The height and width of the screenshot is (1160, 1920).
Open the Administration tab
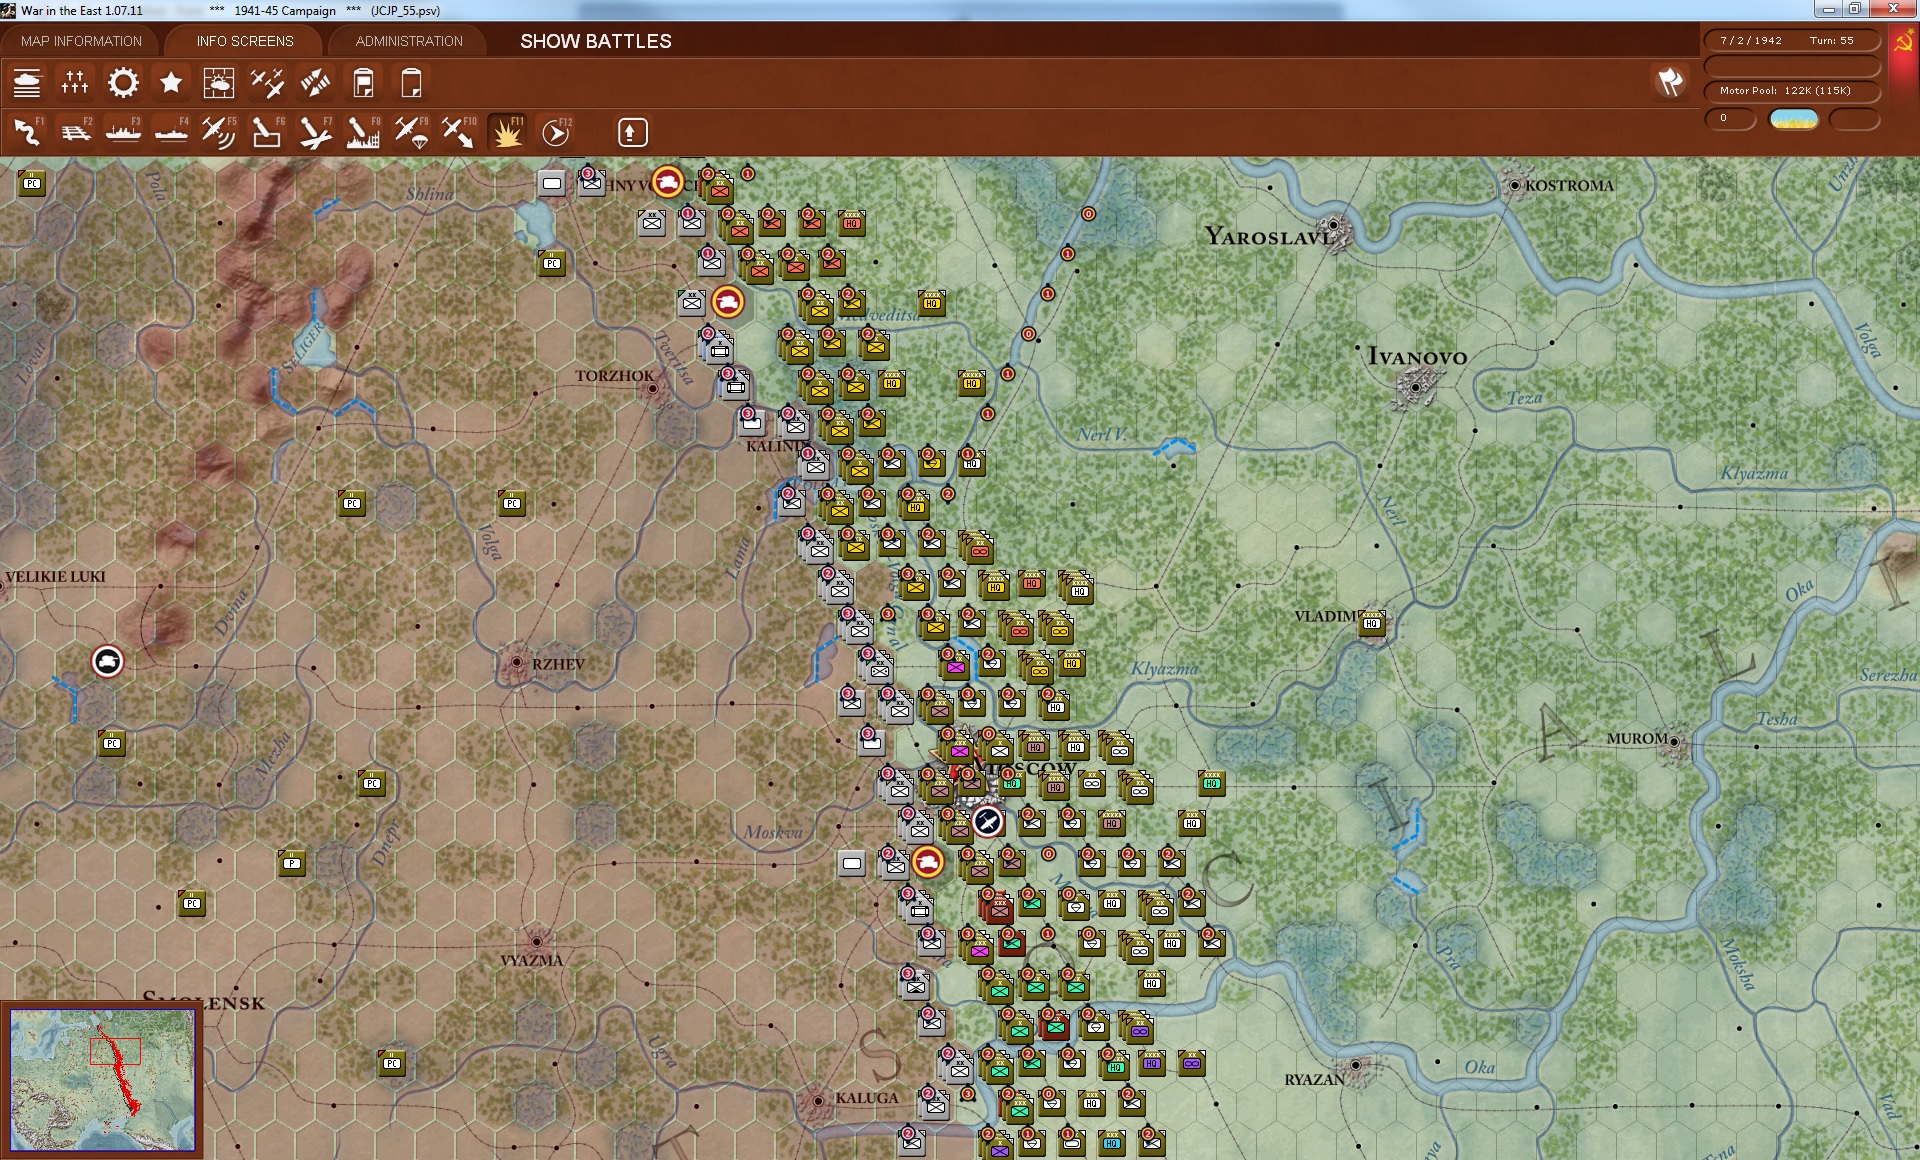(409, 41)
